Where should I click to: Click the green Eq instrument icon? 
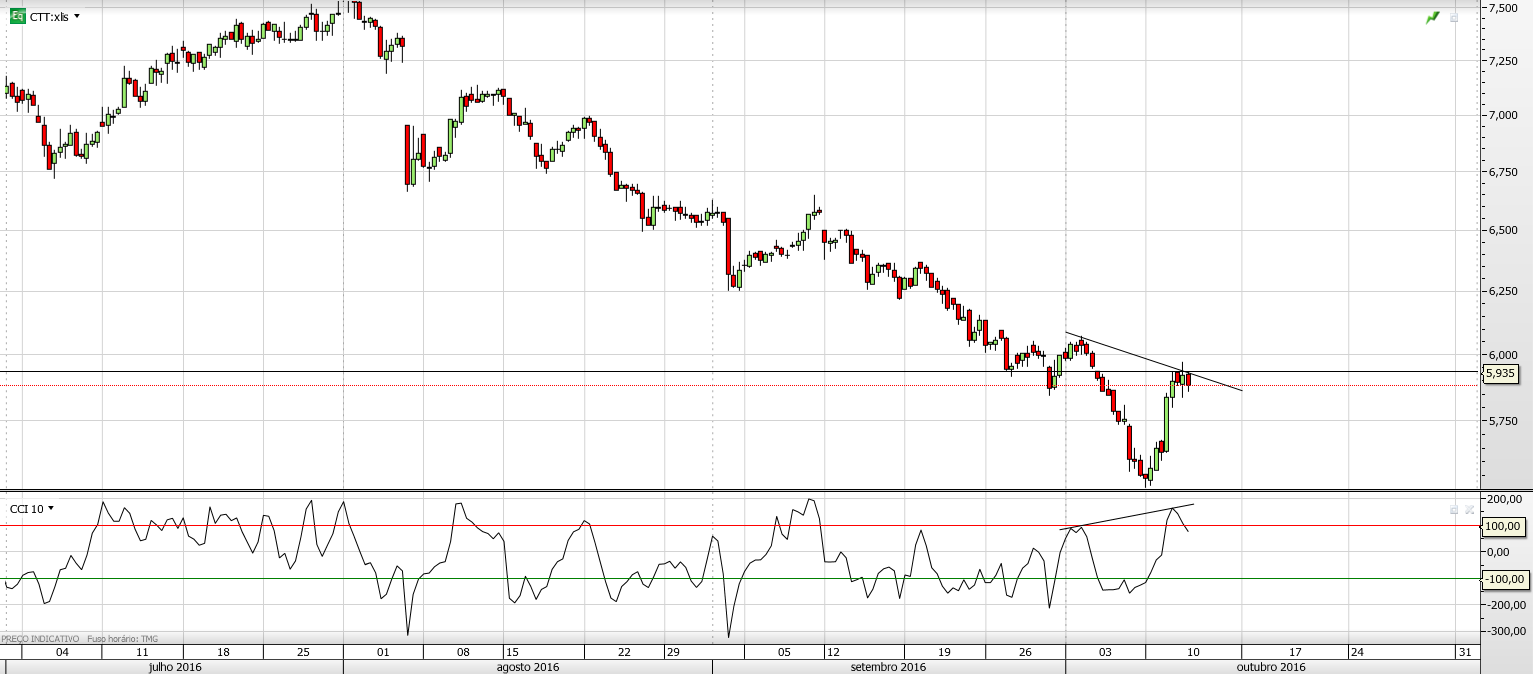coord(18,17)
